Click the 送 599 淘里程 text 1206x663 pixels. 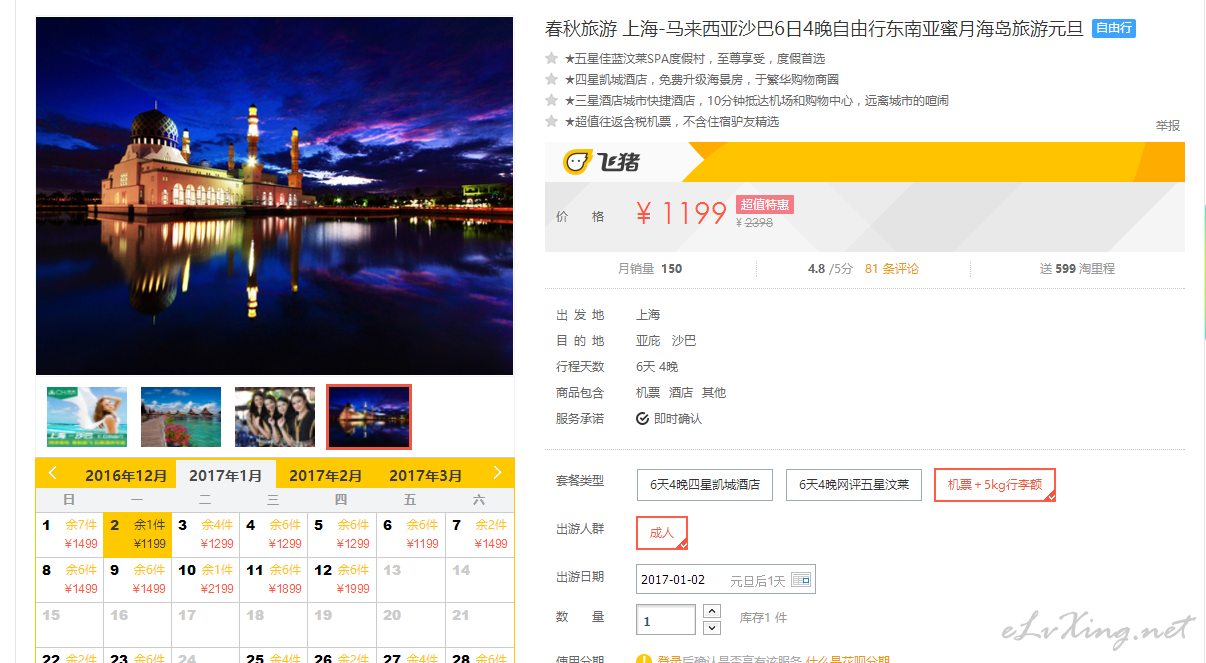1077,269
